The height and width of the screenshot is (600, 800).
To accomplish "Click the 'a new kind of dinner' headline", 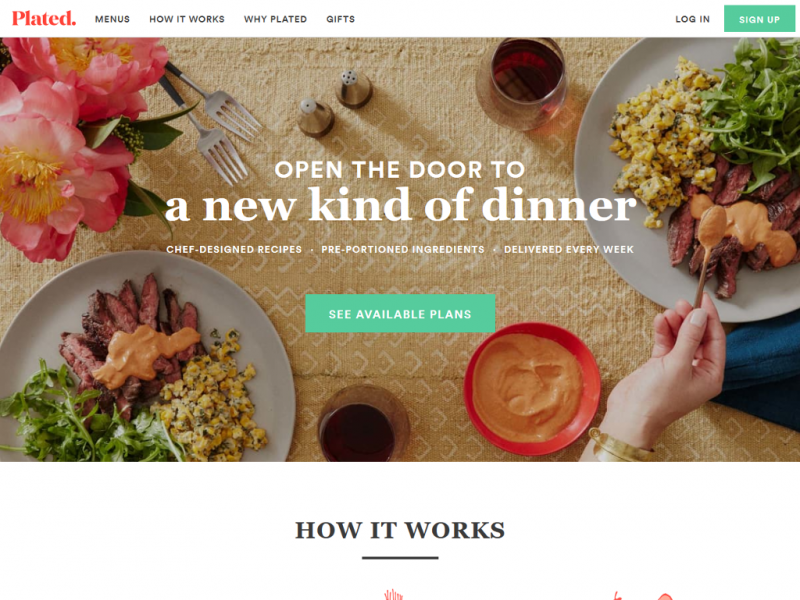I will click(401, 205).
